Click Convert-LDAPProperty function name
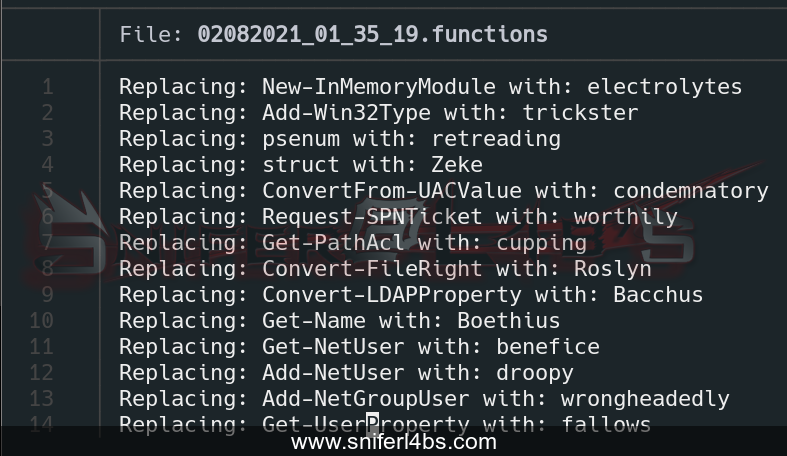The height and width of the screenshot is (456, 787). pos(392,295)
